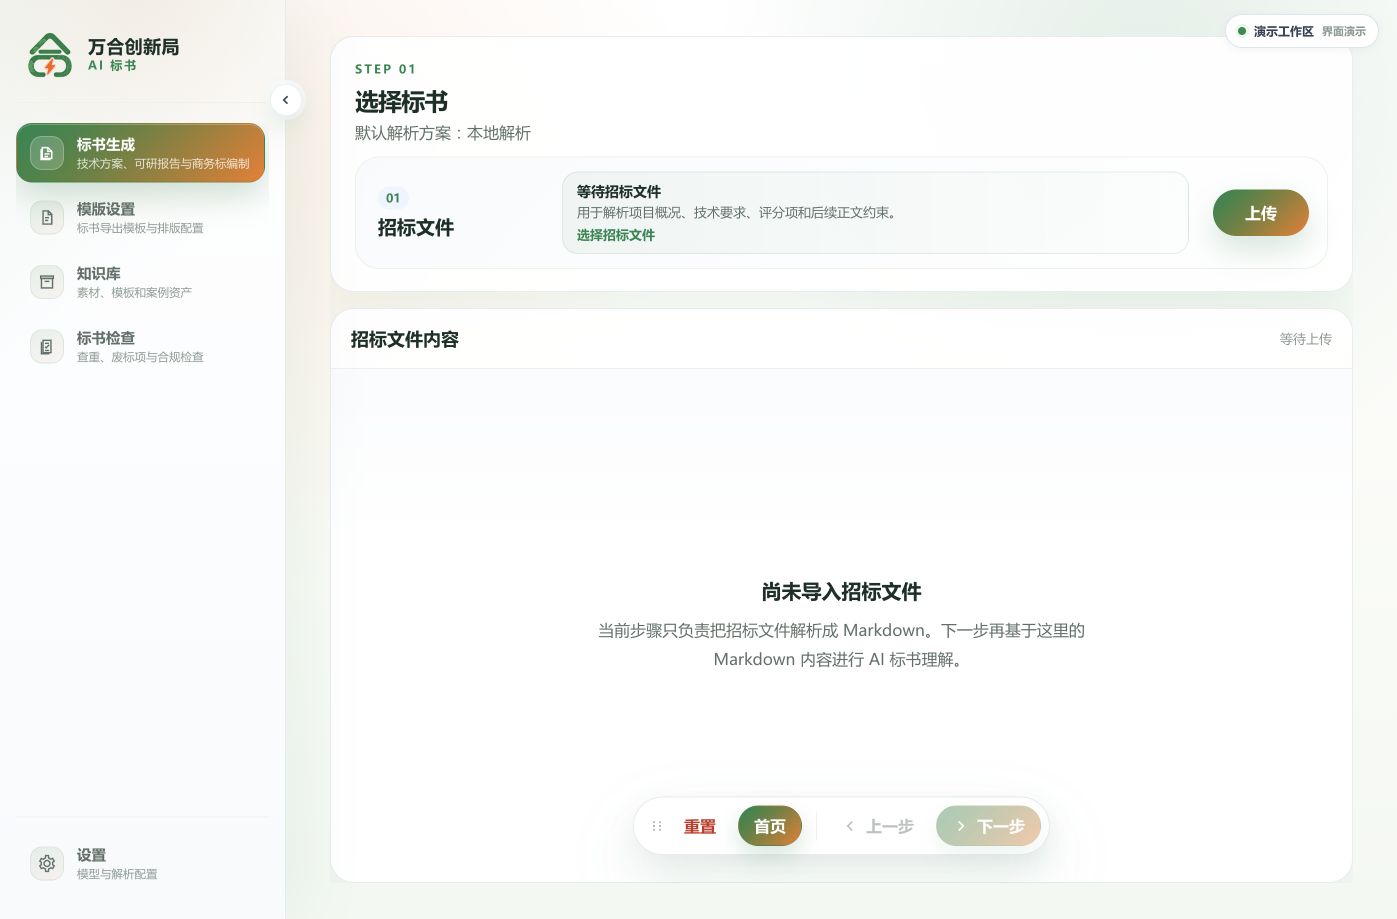
Task: Click the 选择招标文件 link
Action: [616, 235]
